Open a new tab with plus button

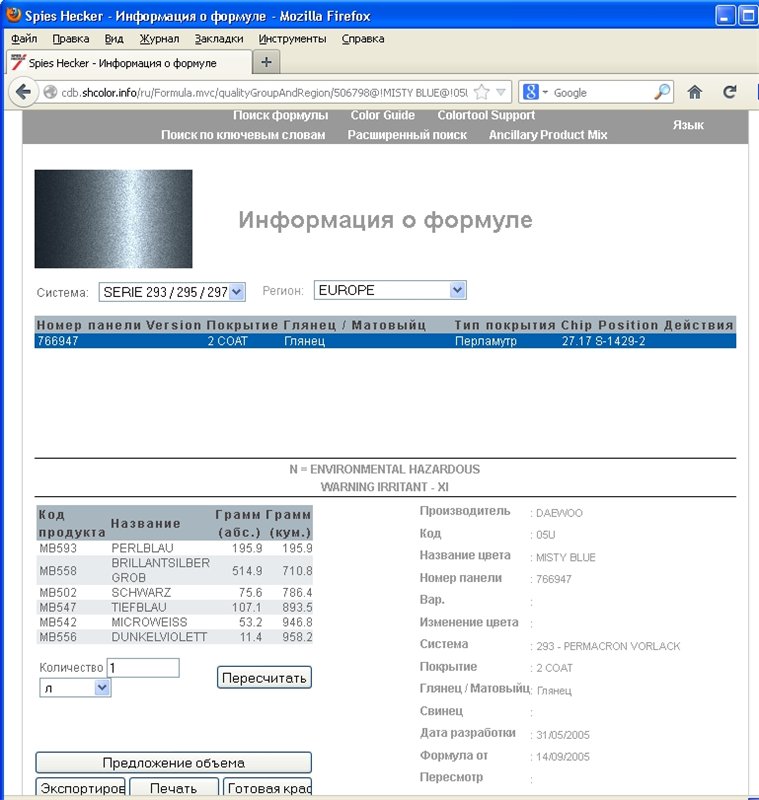(x=266, y=62)
